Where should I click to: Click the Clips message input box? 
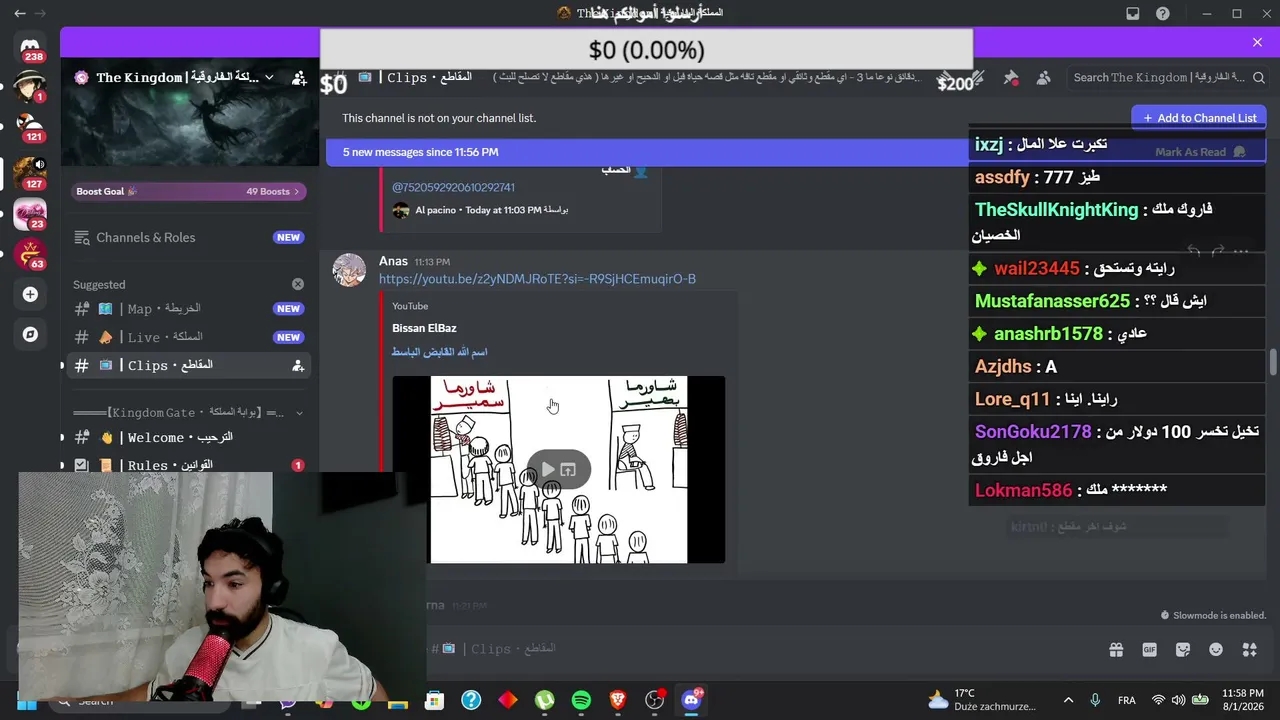coord(760,649)
